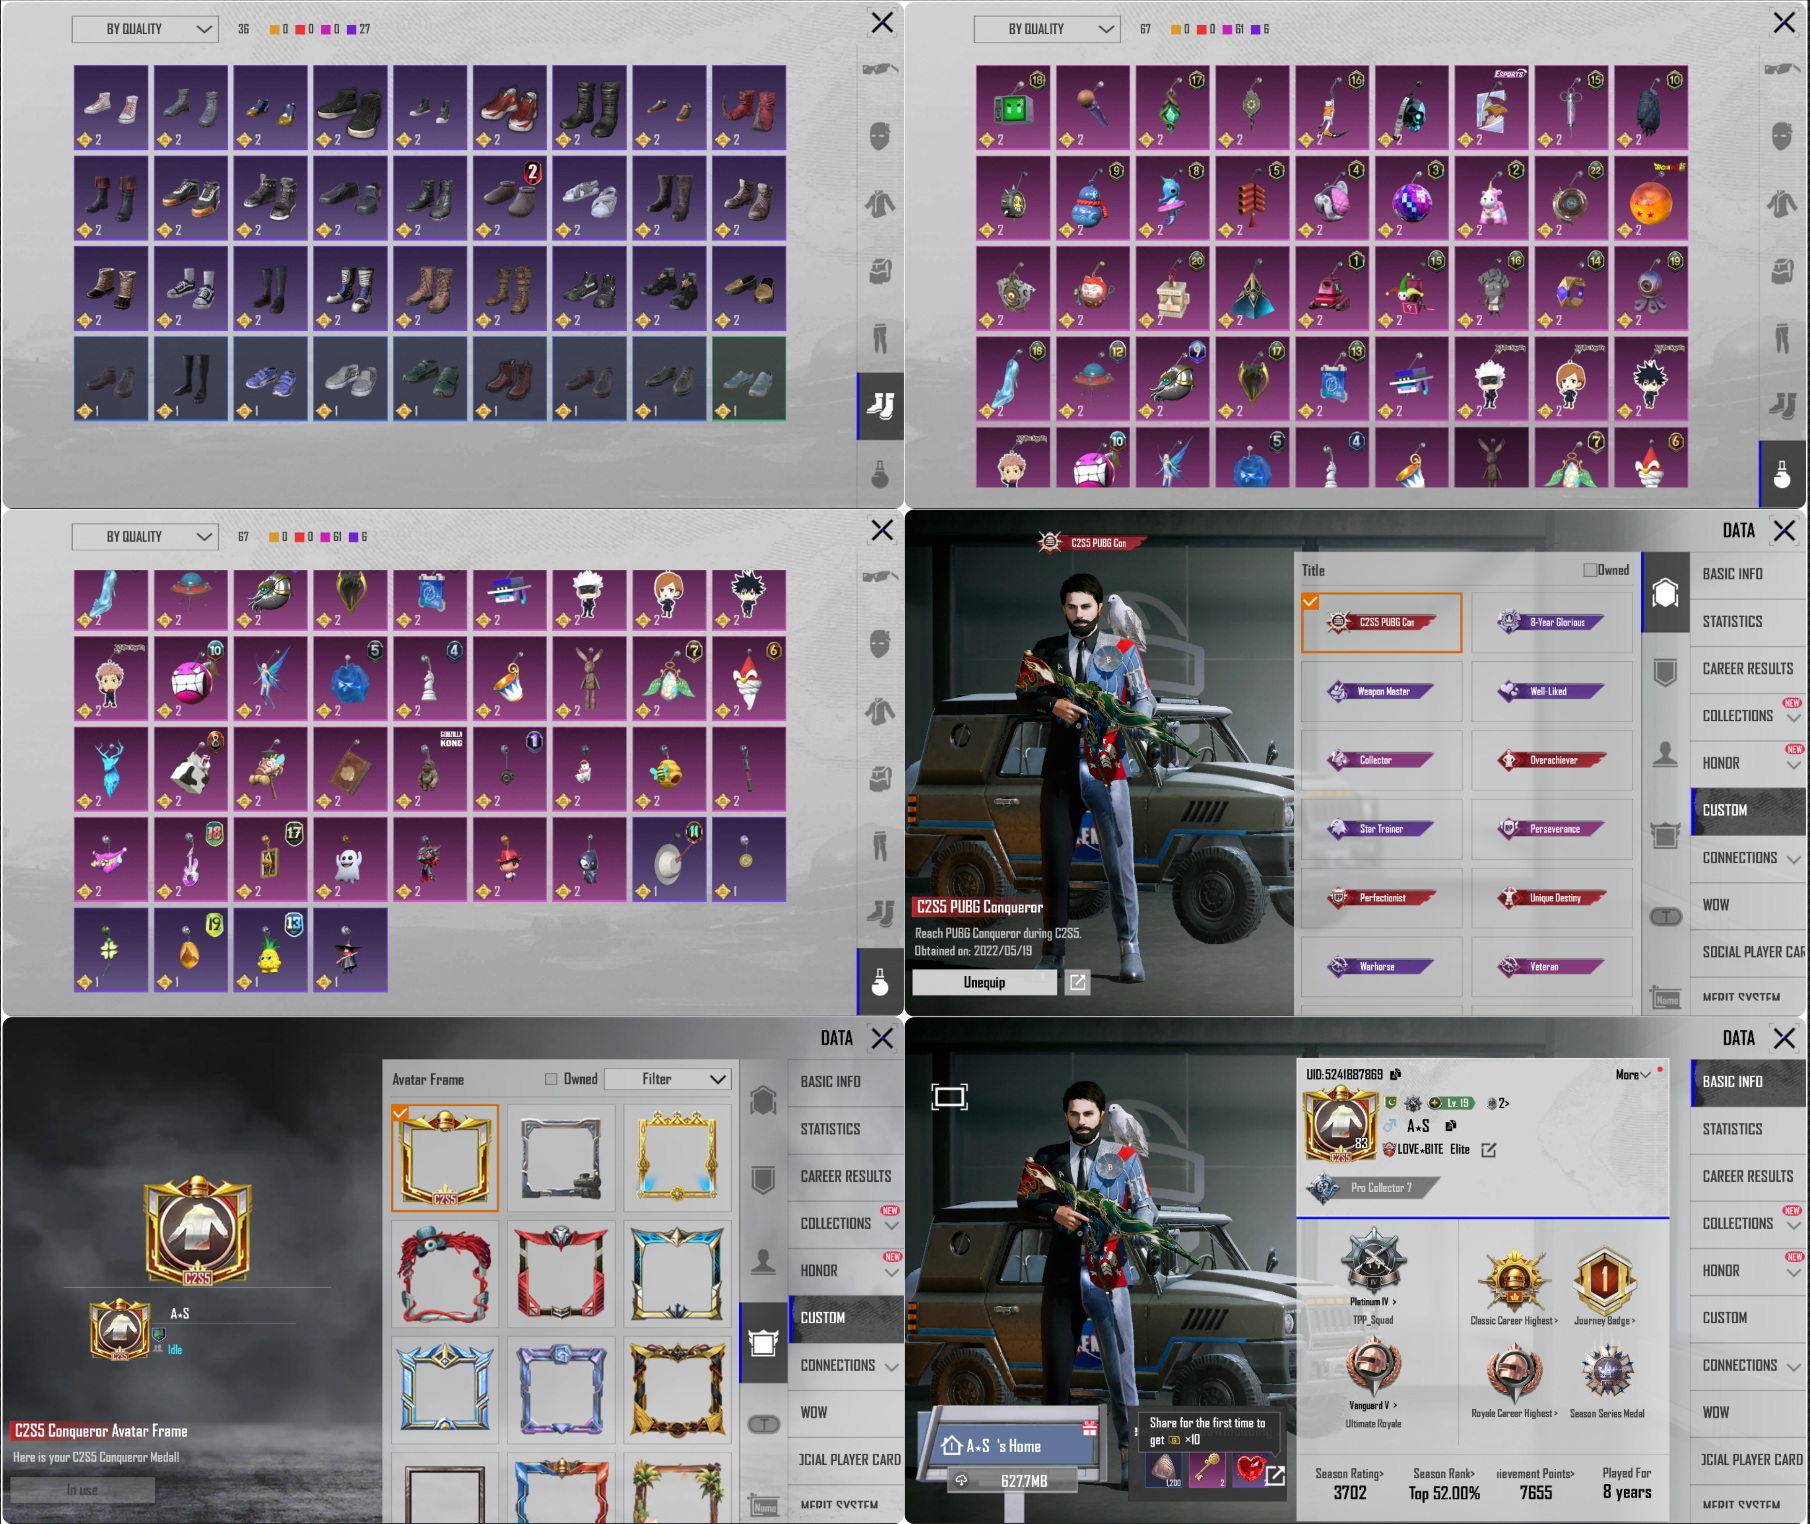Image resolution: width=1810 pixels, height=1524 pixels.
Task: Click the house icon on the A★S 's Home sign
Action: click(x=952, y=1445)
